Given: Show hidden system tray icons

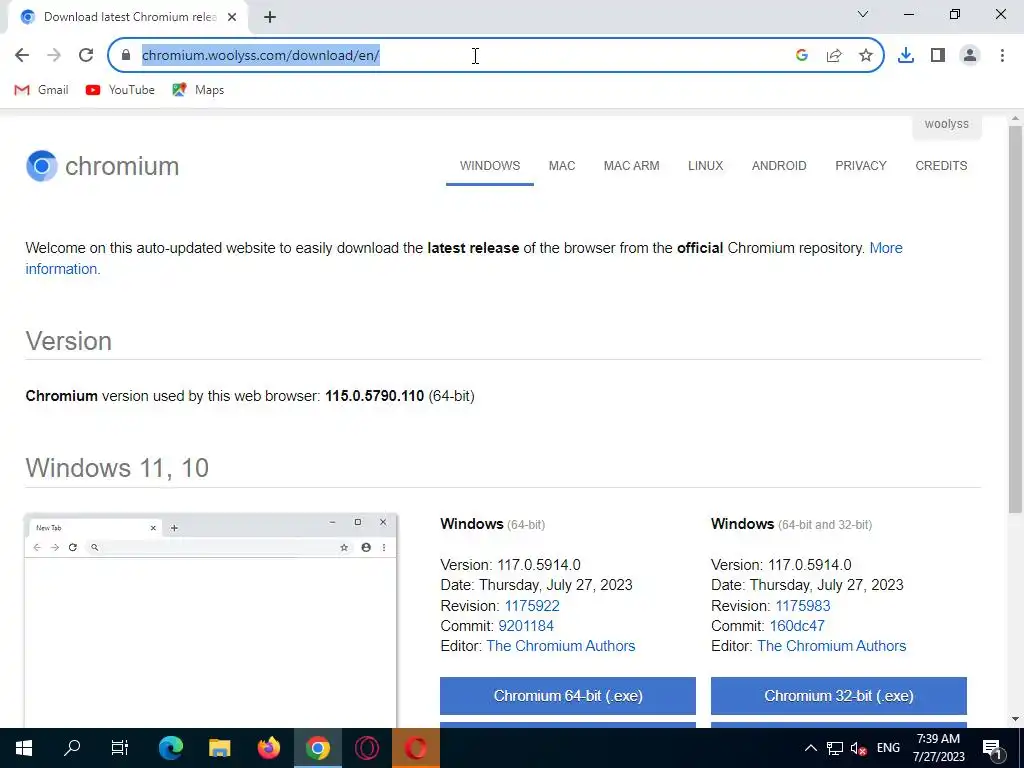Looking at the screenshot, I should [810, 748].
